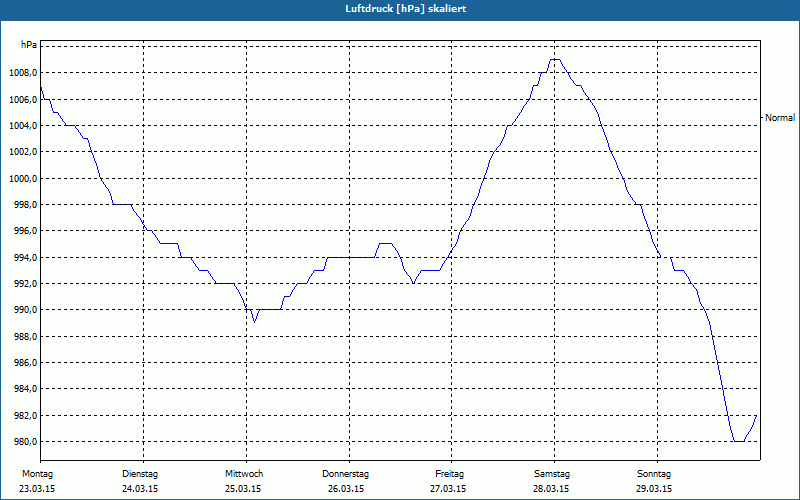Click the 990,0 axis value

[26, 310]
